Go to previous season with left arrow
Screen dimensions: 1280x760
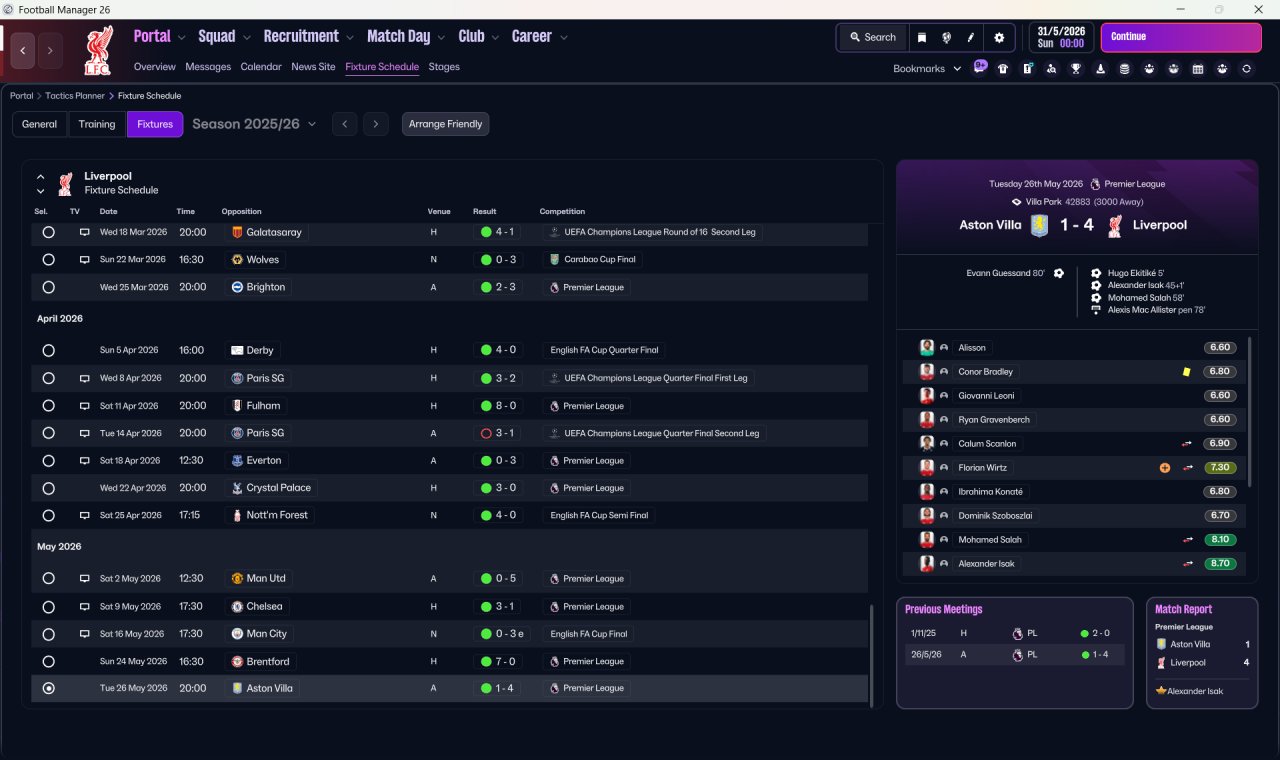[344, 124]
